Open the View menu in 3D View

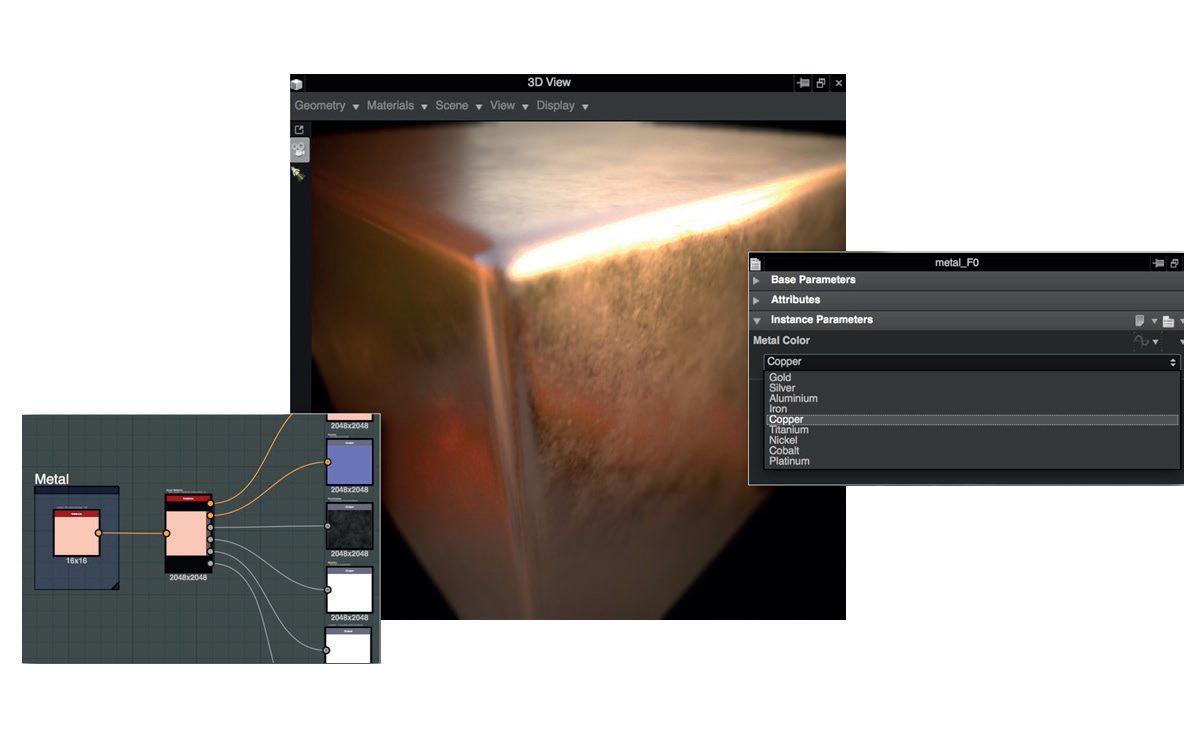pos(509,106)
